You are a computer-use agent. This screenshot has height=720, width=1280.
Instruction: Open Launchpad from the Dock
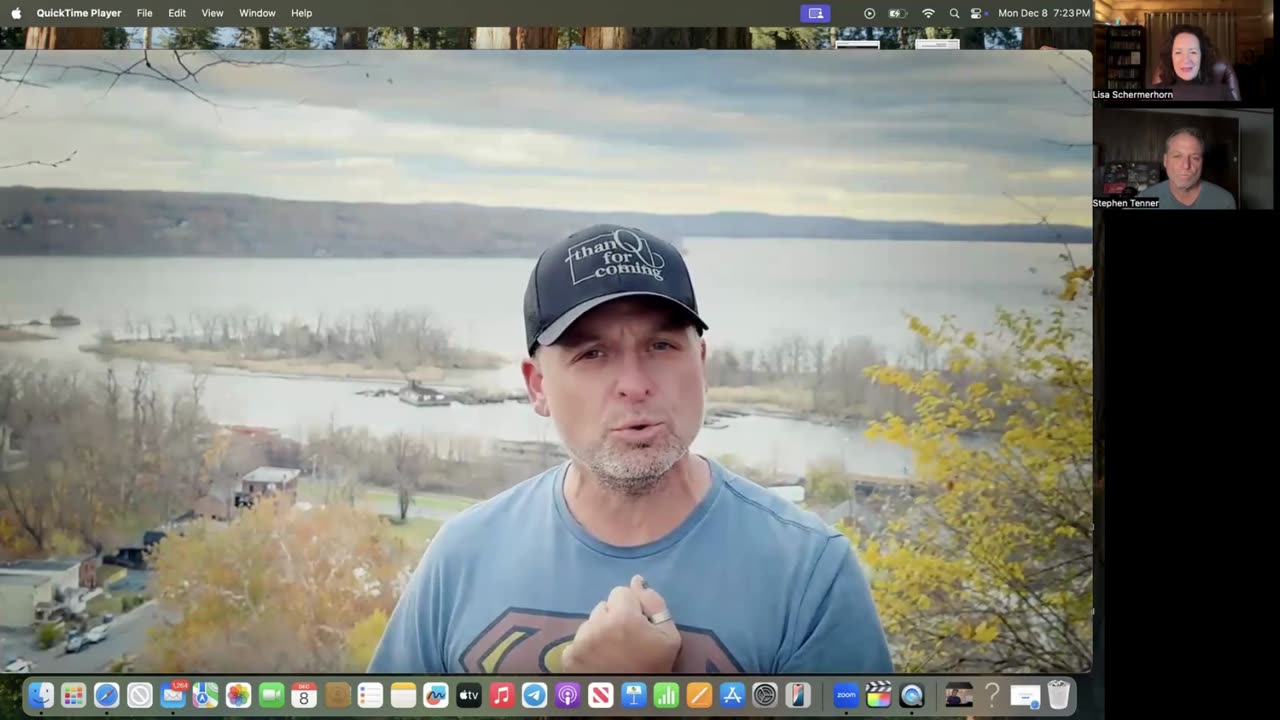[x=73, y=695]
